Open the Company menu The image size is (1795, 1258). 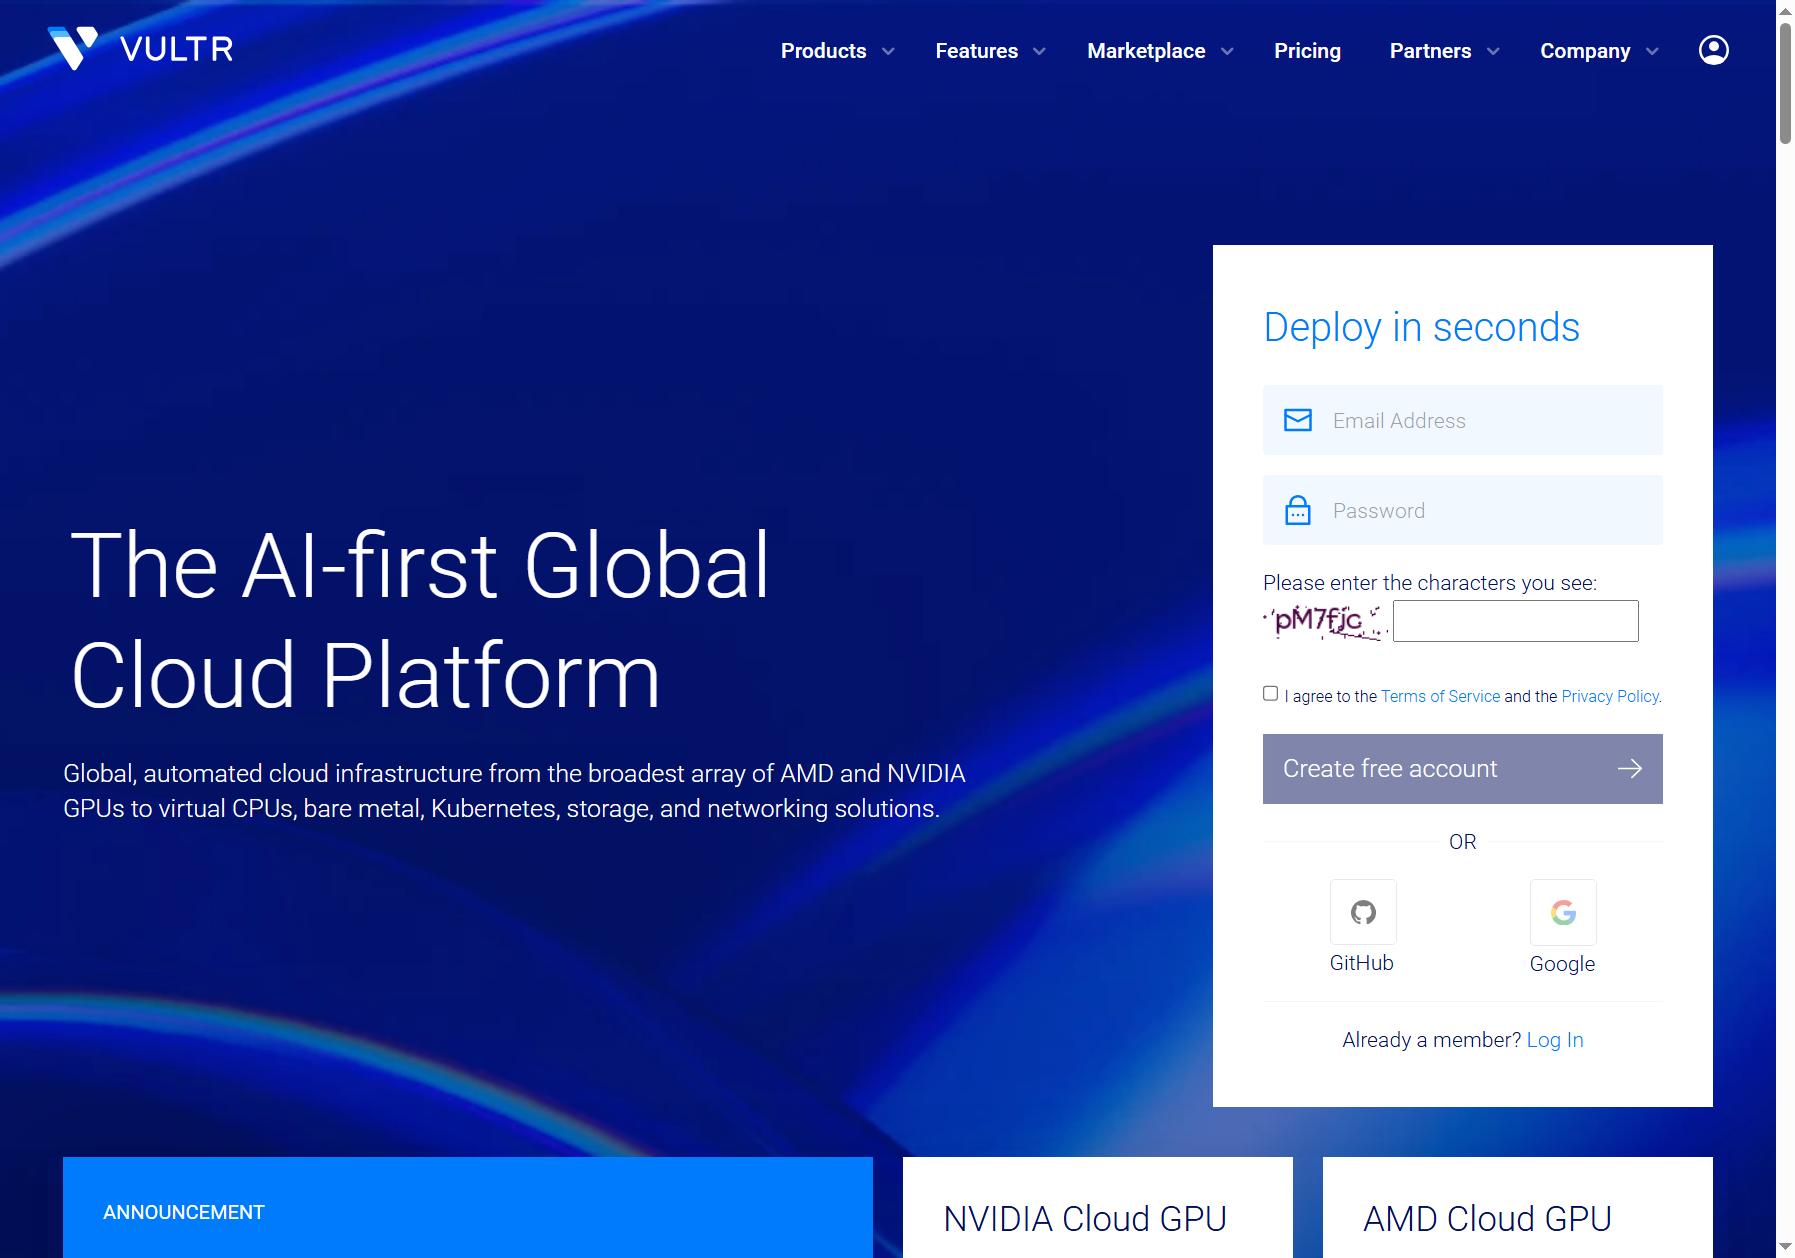pos(1585,51)
